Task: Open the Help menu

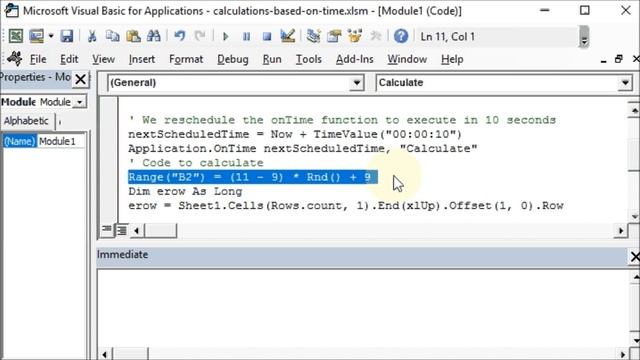Action: 452,59
